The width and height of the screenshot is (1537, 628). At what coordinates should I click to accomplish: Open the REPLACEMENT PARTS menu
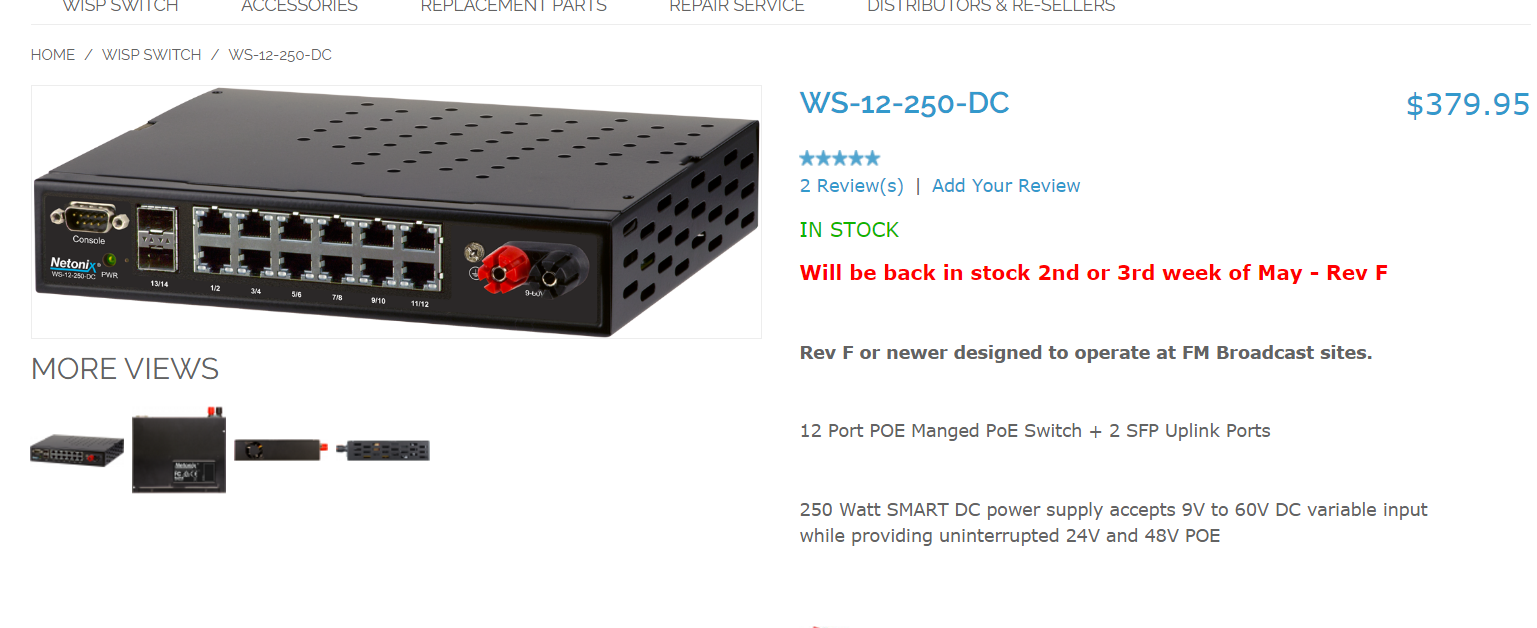[x=513, y=6]
